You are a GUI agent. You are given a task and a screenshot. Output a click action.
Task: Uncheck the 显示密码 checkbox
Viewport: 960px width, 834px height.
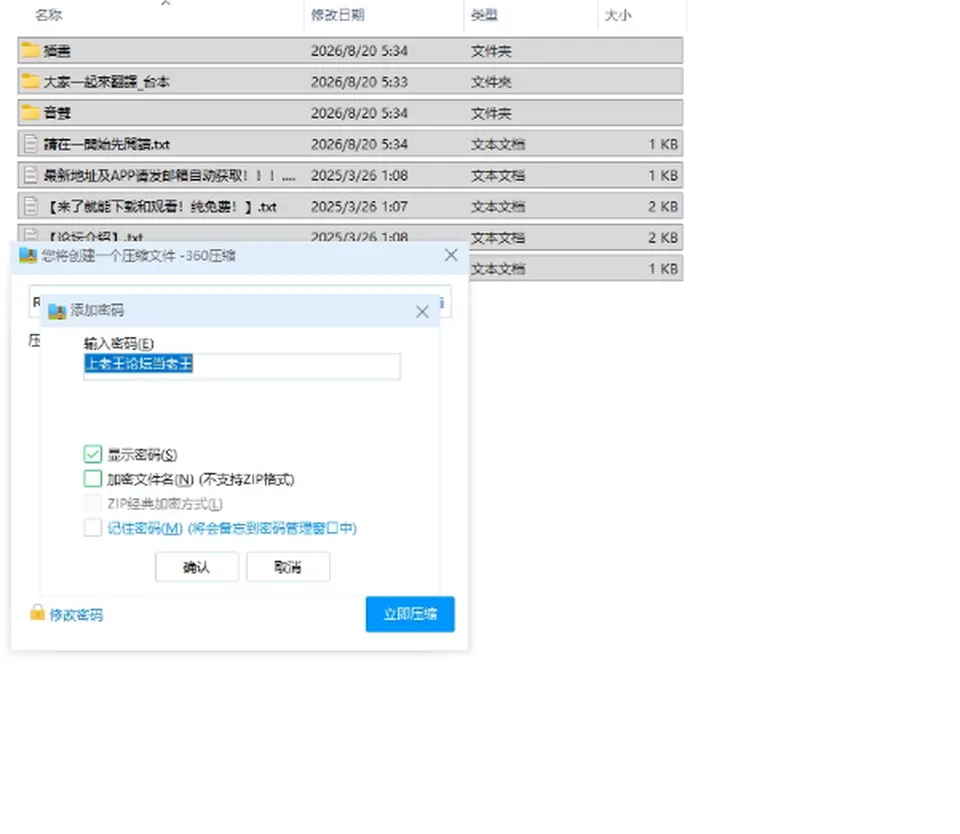pos(92,454)
